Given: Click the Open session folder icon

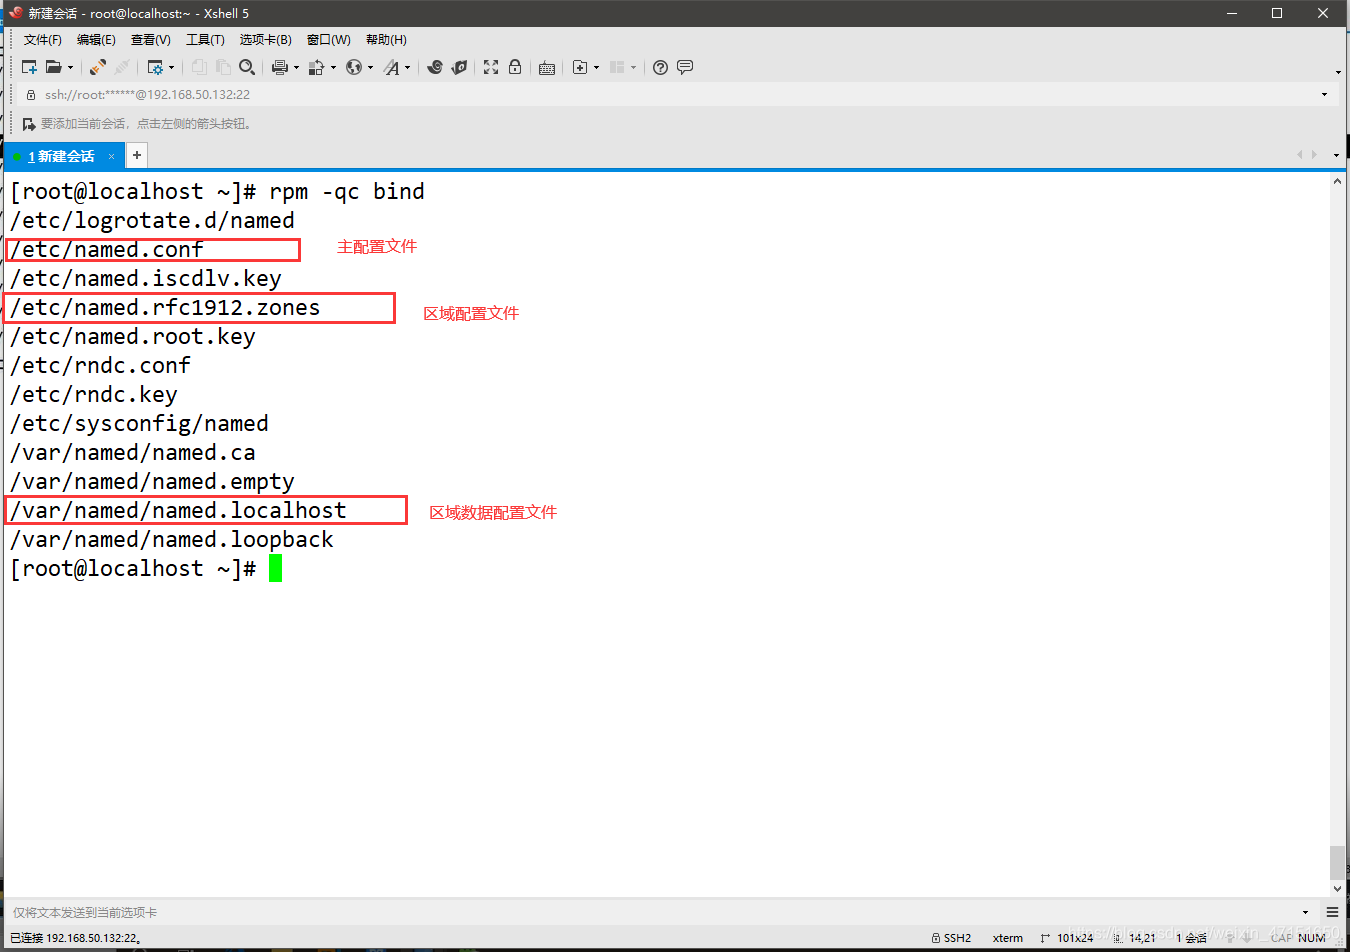Looking at the screenshot, I should point(53,67).
